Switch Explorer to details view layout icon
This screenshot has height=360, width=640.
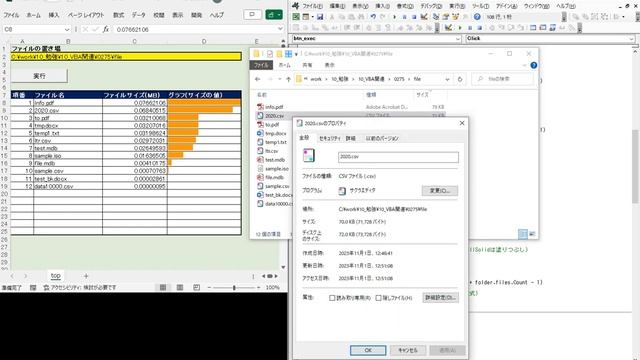click(x=522, y=234)
